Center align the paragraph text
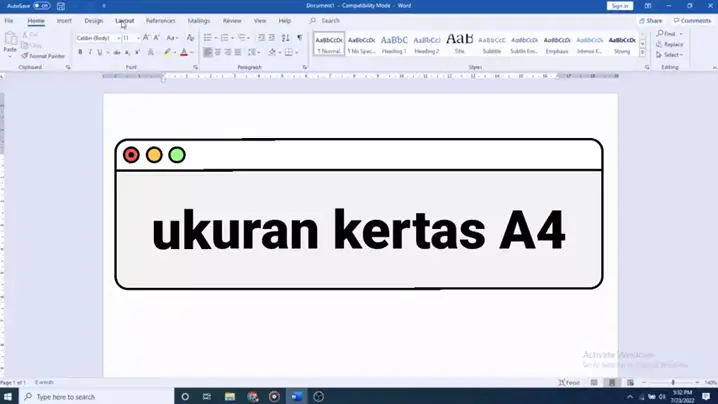Viewport: 718px width, 404px height. [x=219, y=52]
